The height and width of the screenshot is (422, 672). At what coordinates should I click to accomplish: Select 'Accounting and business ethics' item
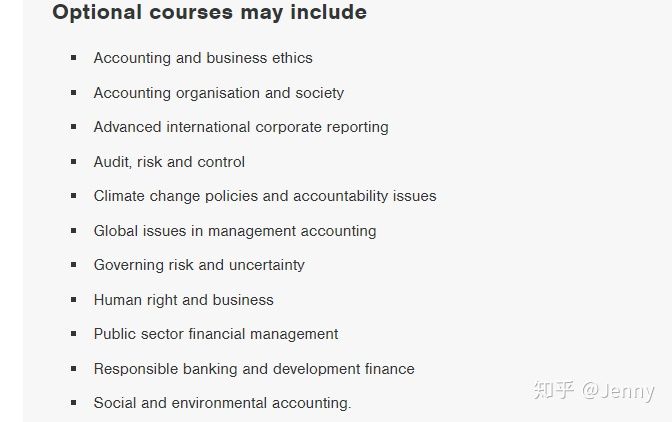pos(203,58)
